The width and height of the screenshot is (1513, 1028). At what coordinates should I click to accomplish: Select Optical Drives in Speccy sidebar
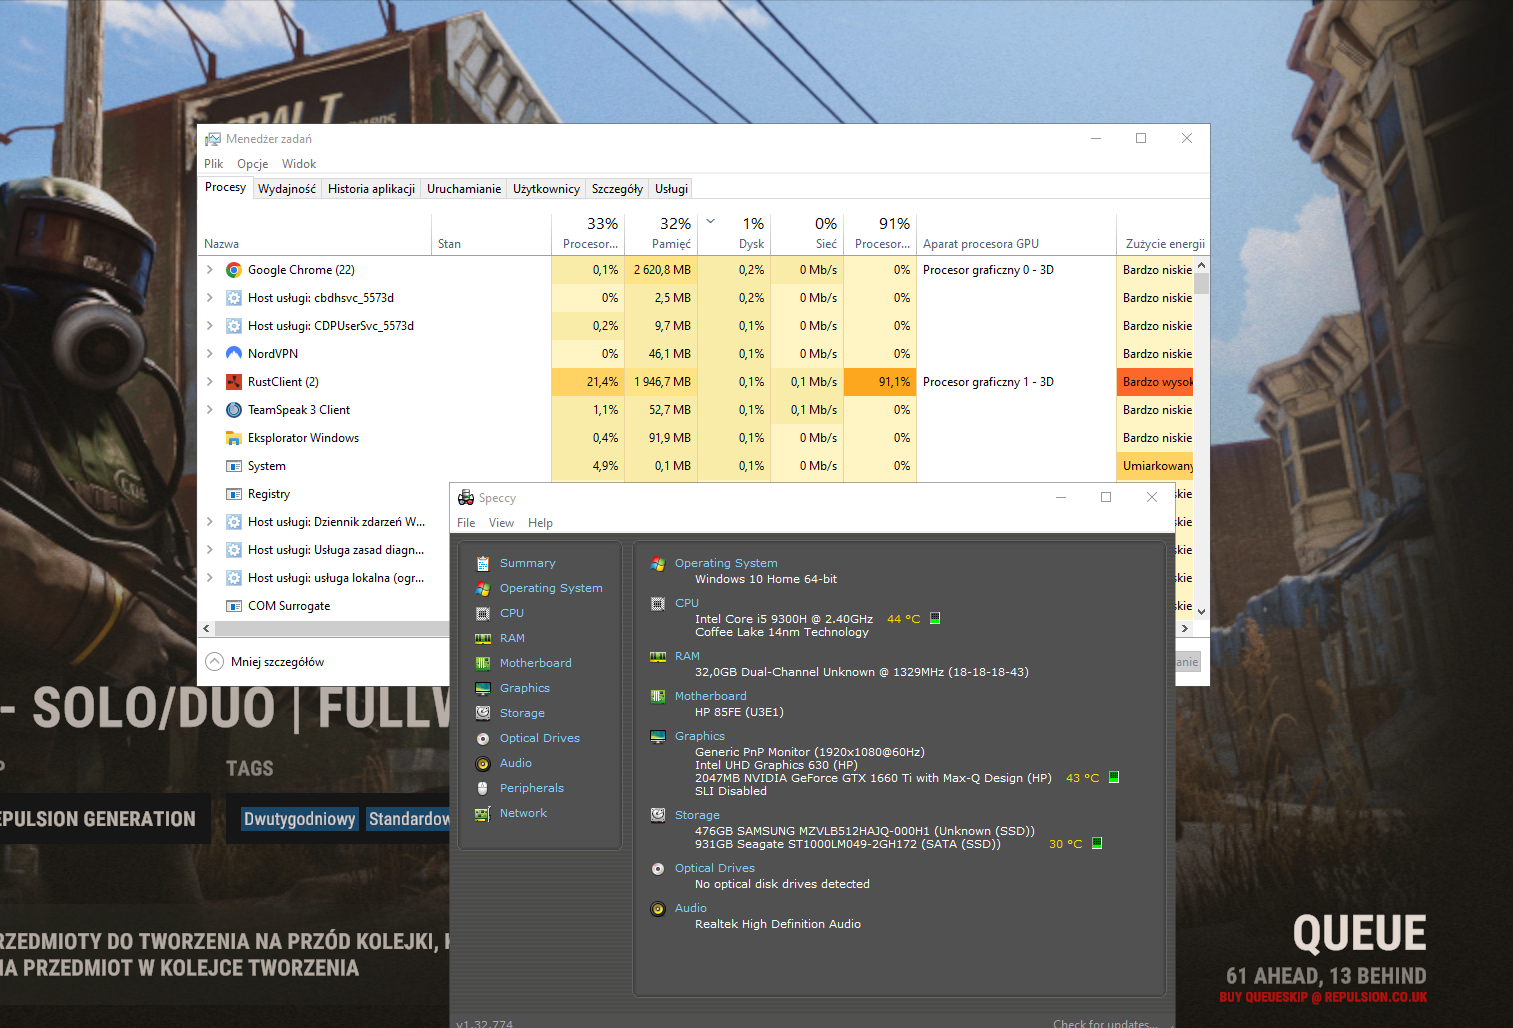(540, 737)
